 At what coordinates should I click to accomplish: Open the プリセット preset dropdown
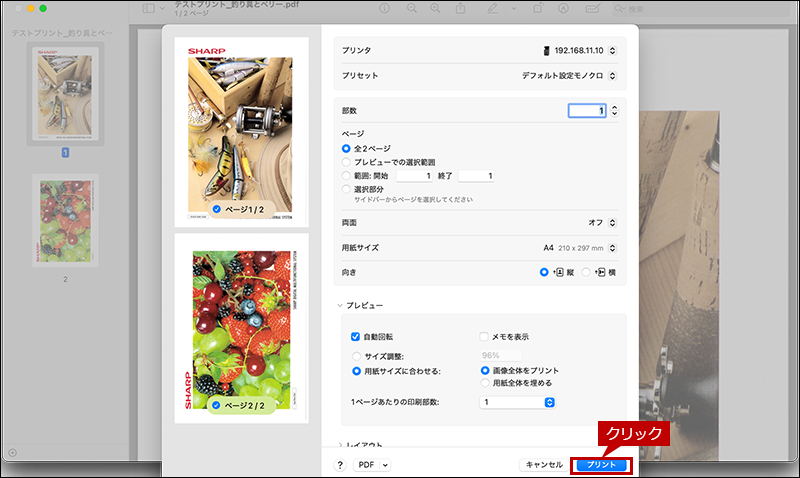point(568,75)
